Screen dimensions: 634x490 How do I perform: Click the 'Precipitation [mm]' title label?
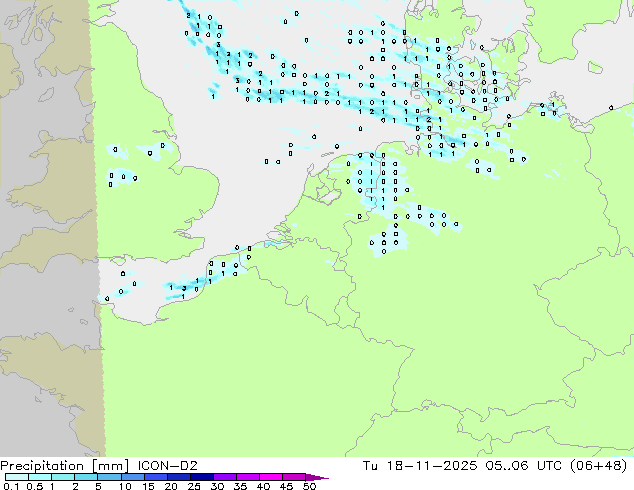pyautogui.click(x=64, y=466)
